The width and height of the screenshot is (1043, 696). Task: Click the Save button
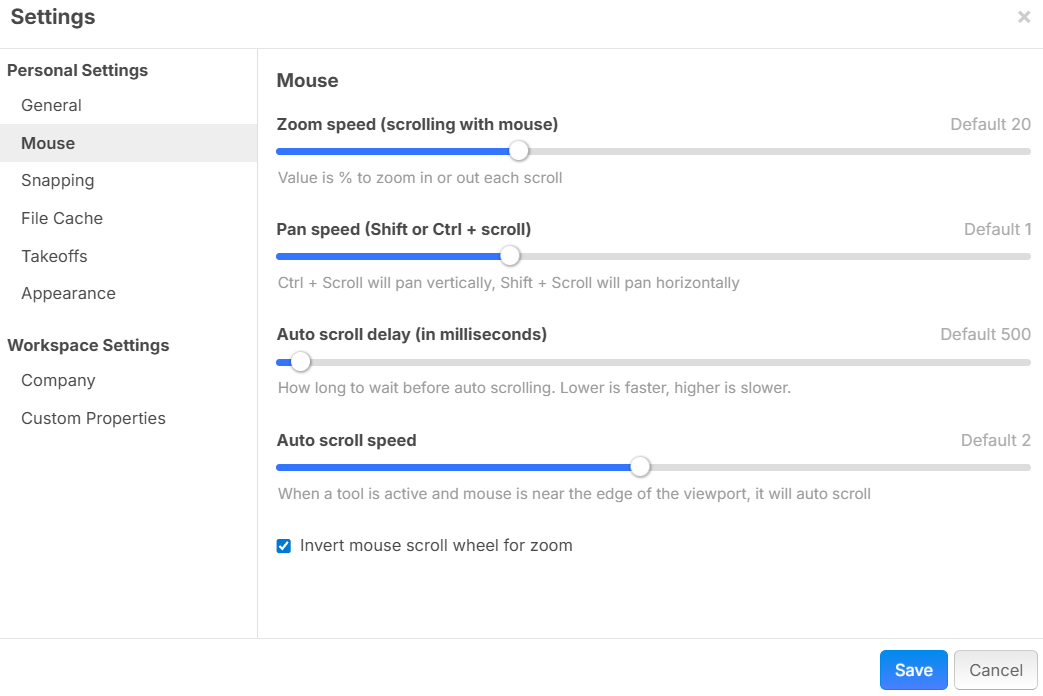pos(913,670)
